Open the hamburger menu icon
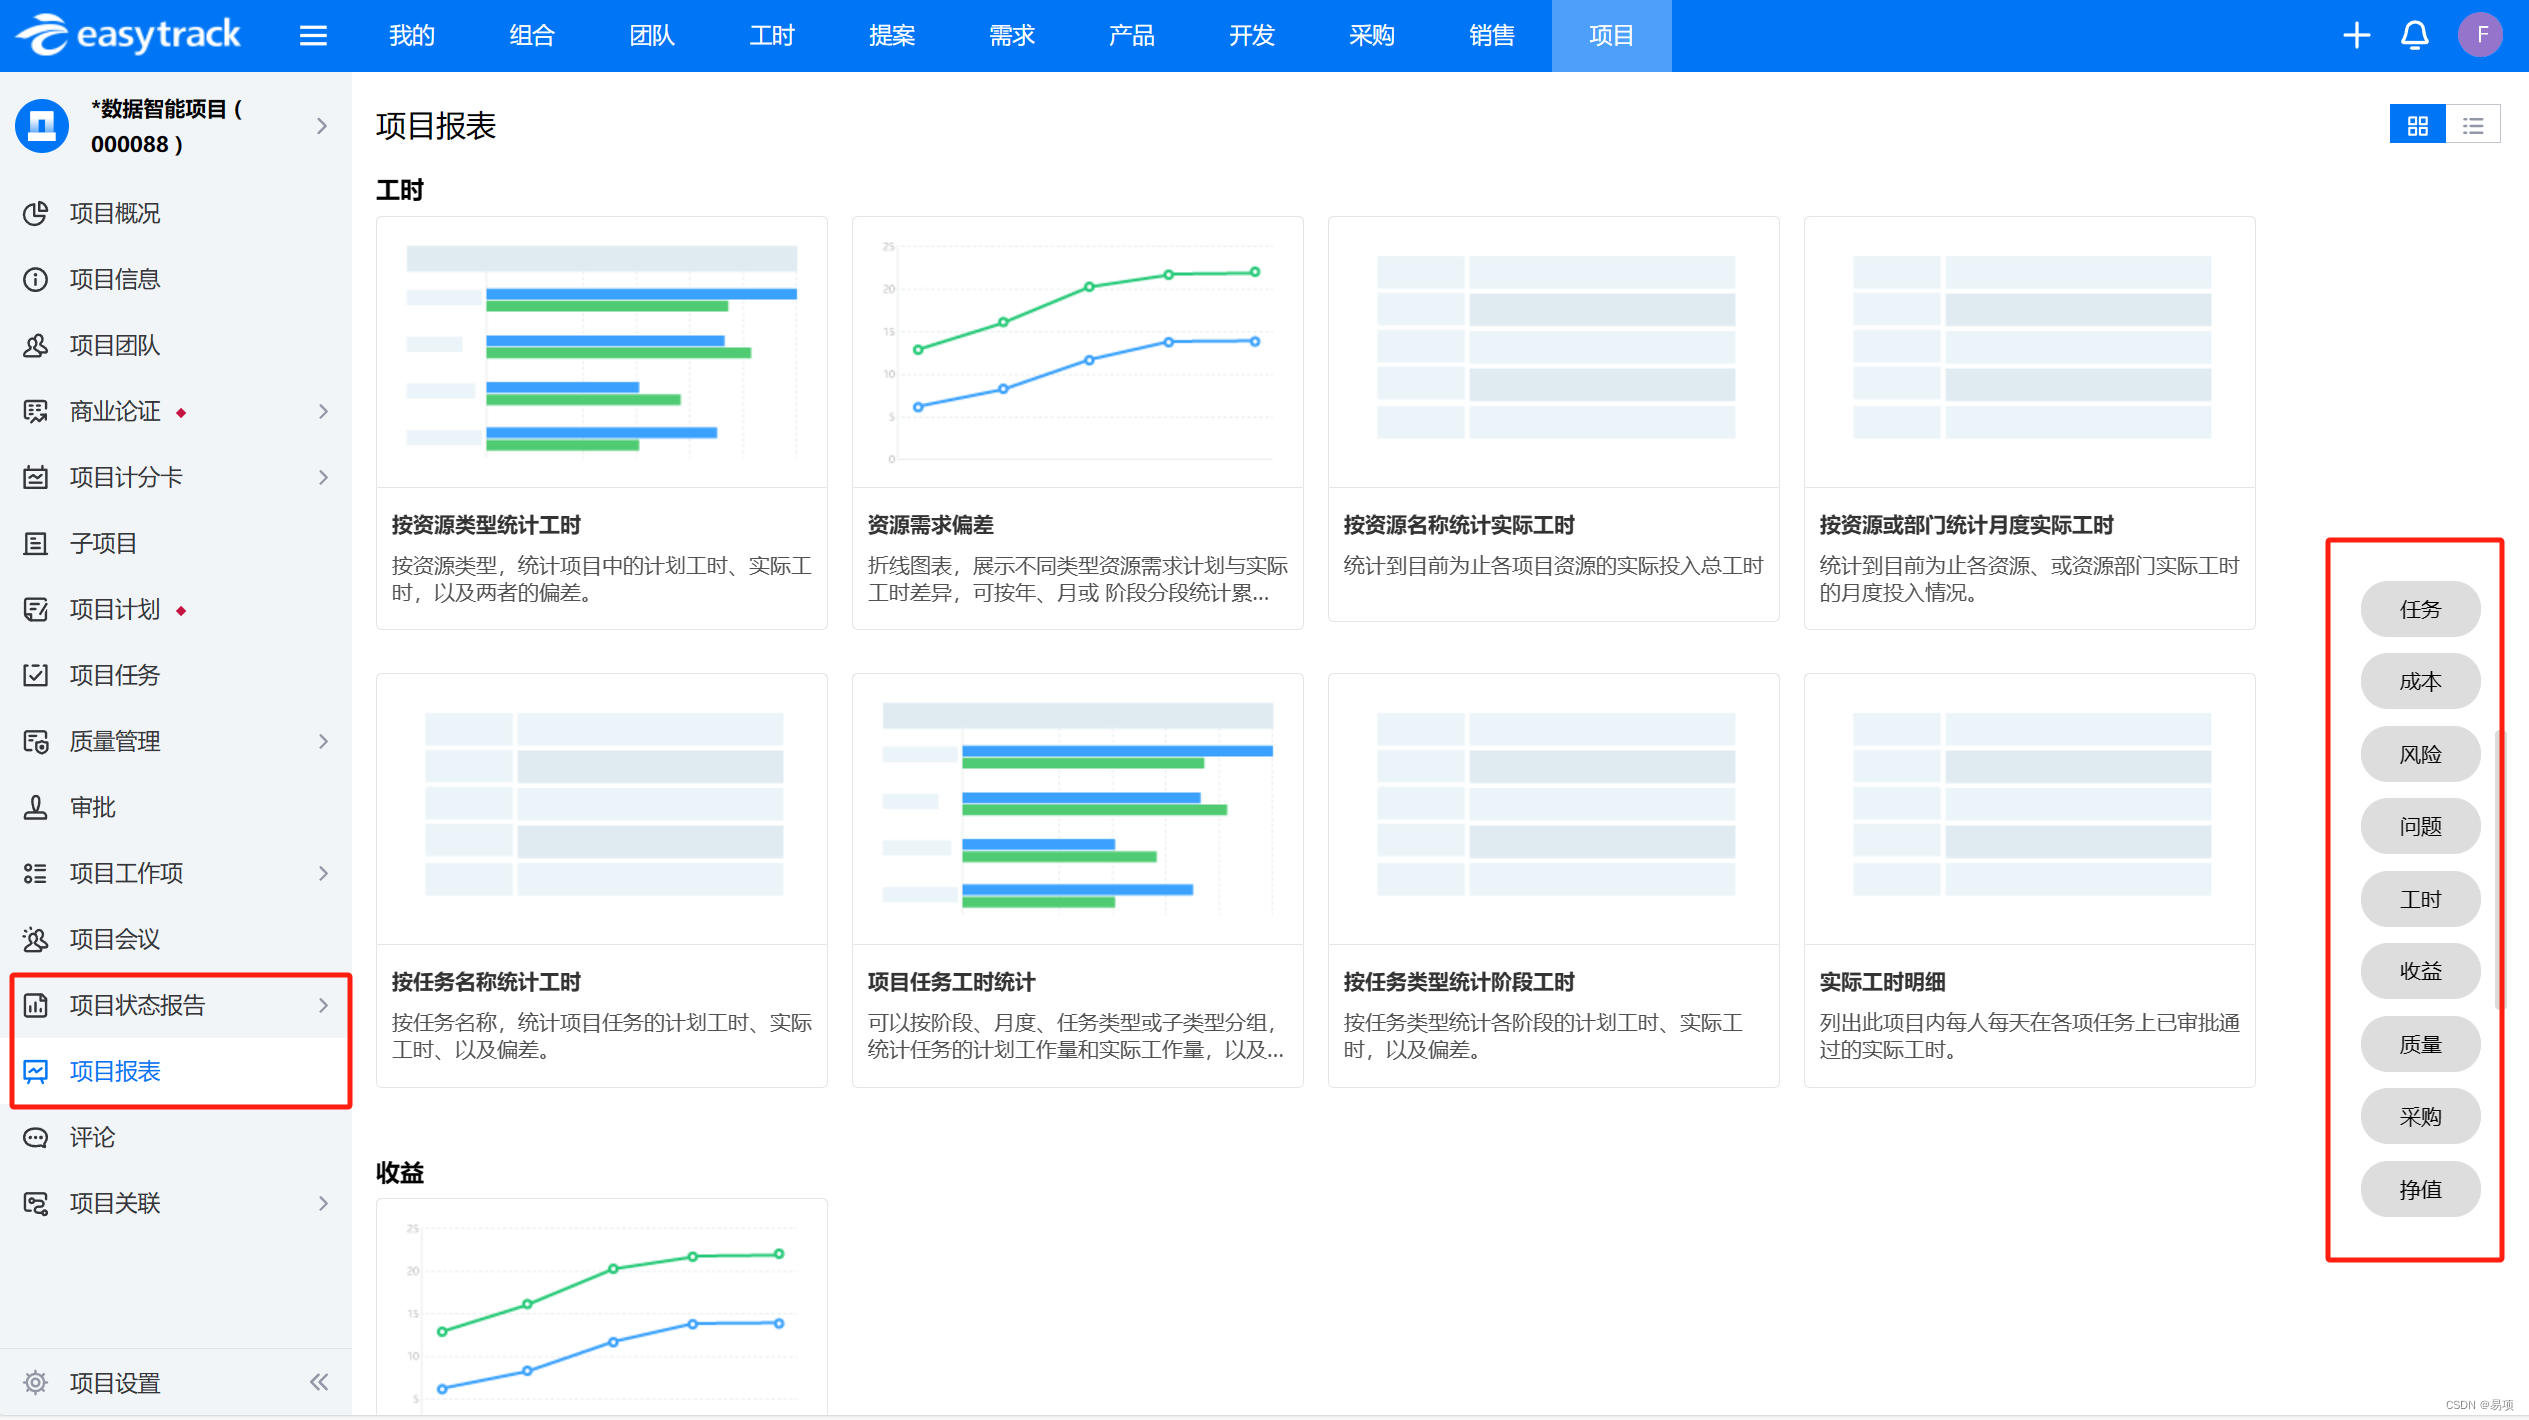The width and height of the screenshot is (2529, 1420). pyautogui.click(x=313, y=36)
